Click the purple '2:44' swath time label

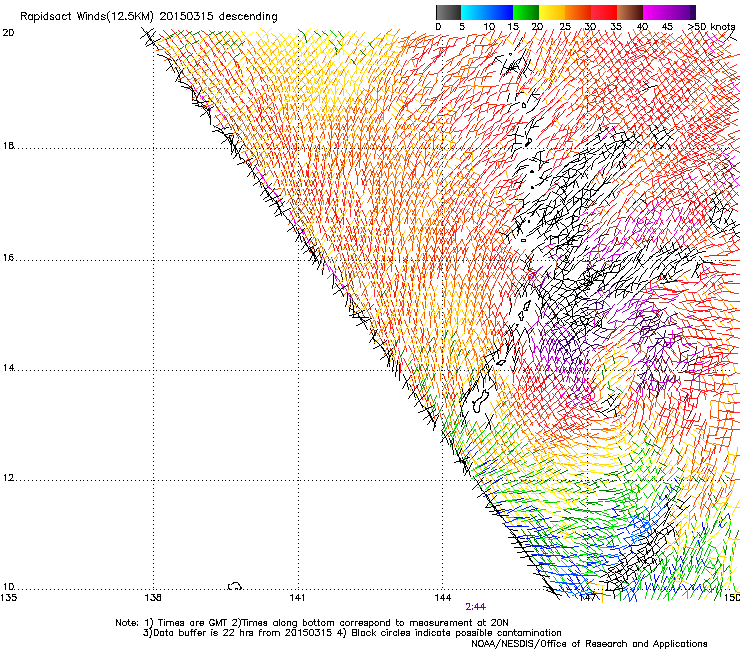point(475,607)
